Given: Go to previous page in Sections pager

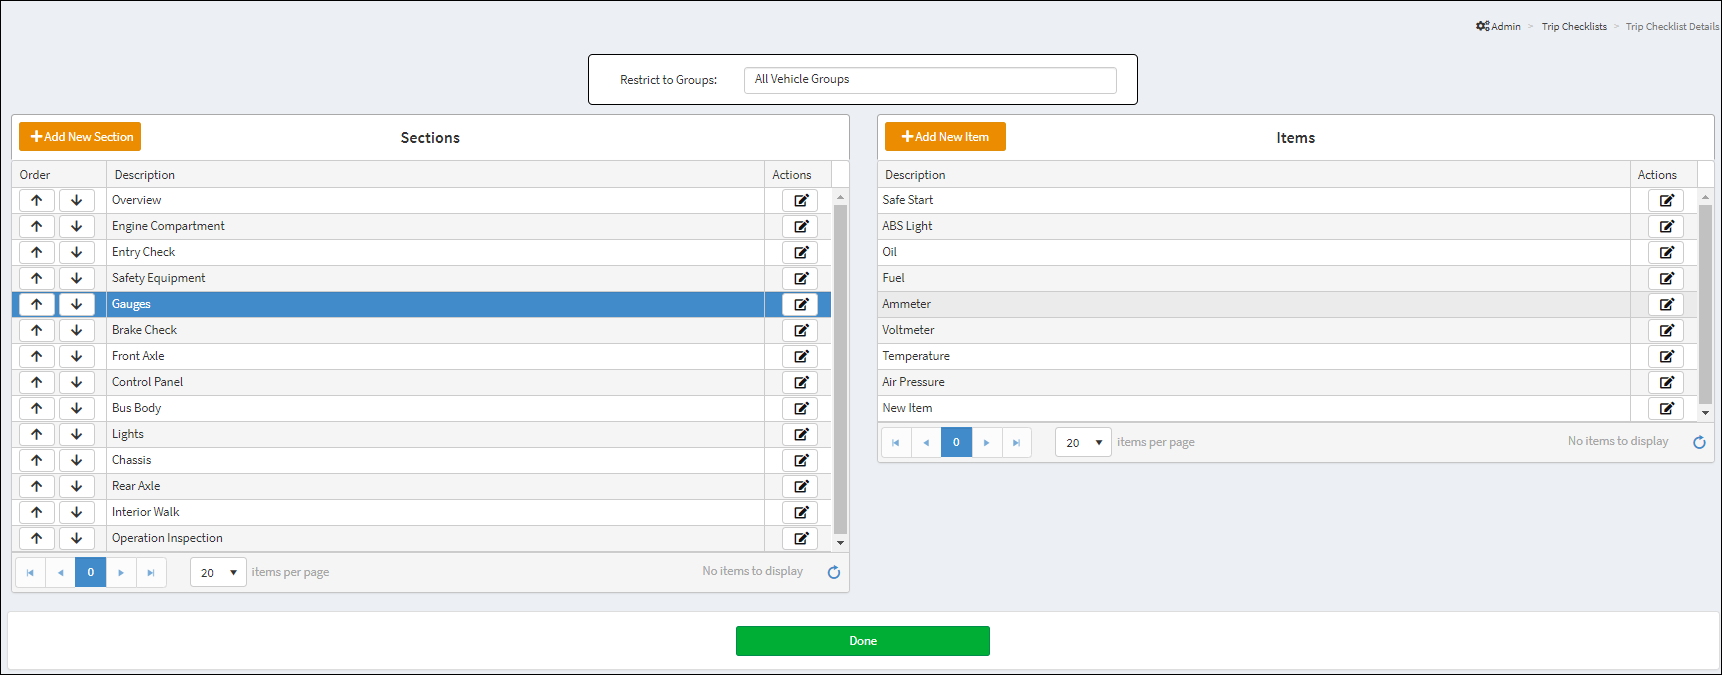Looking at the screenshot, I should pyautogui.click(x=60, y=572).
